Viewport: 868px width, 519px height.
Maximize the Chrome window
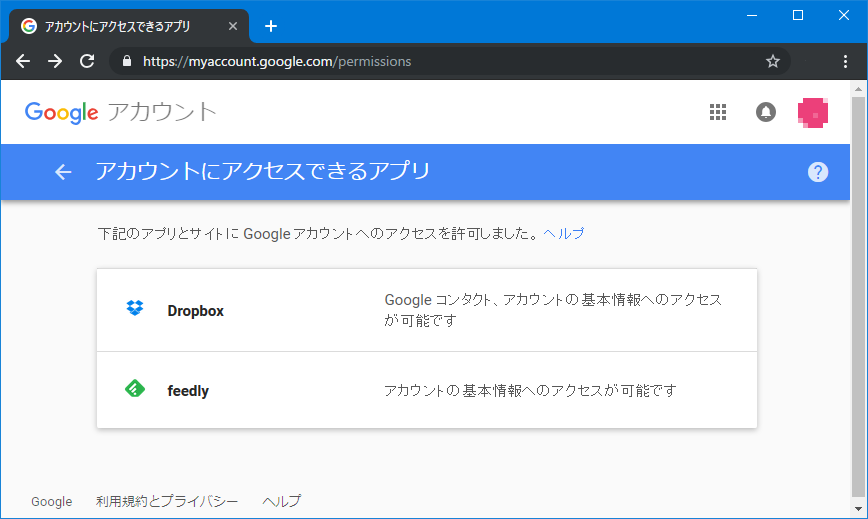(x=798, y=15)
